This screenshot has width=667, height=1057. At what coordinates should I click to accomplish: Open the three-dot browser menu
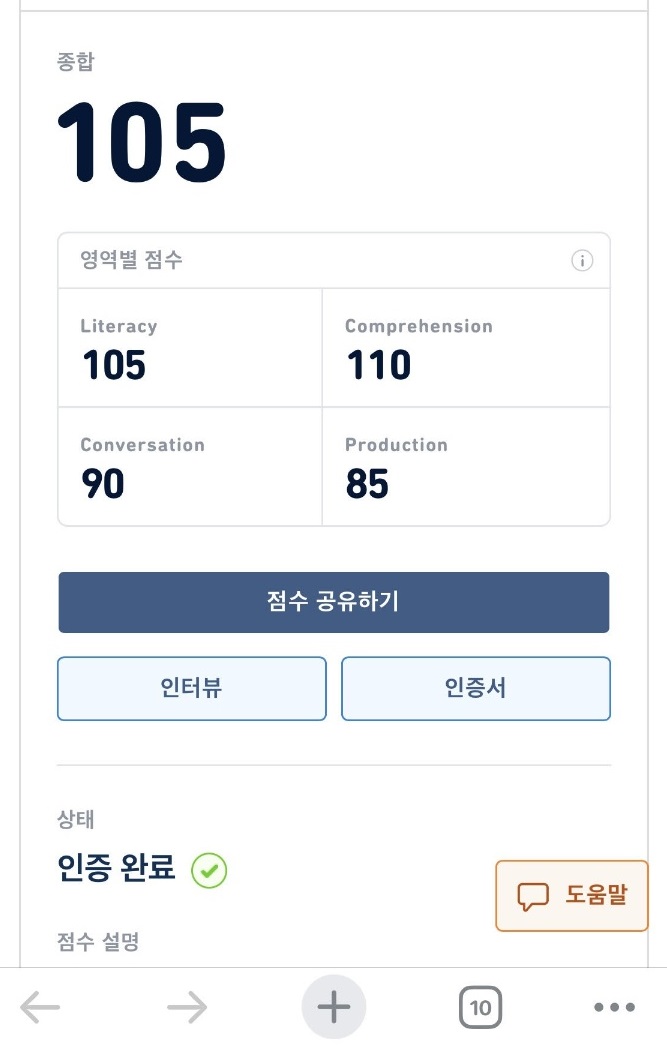[x=614, y=1008]
